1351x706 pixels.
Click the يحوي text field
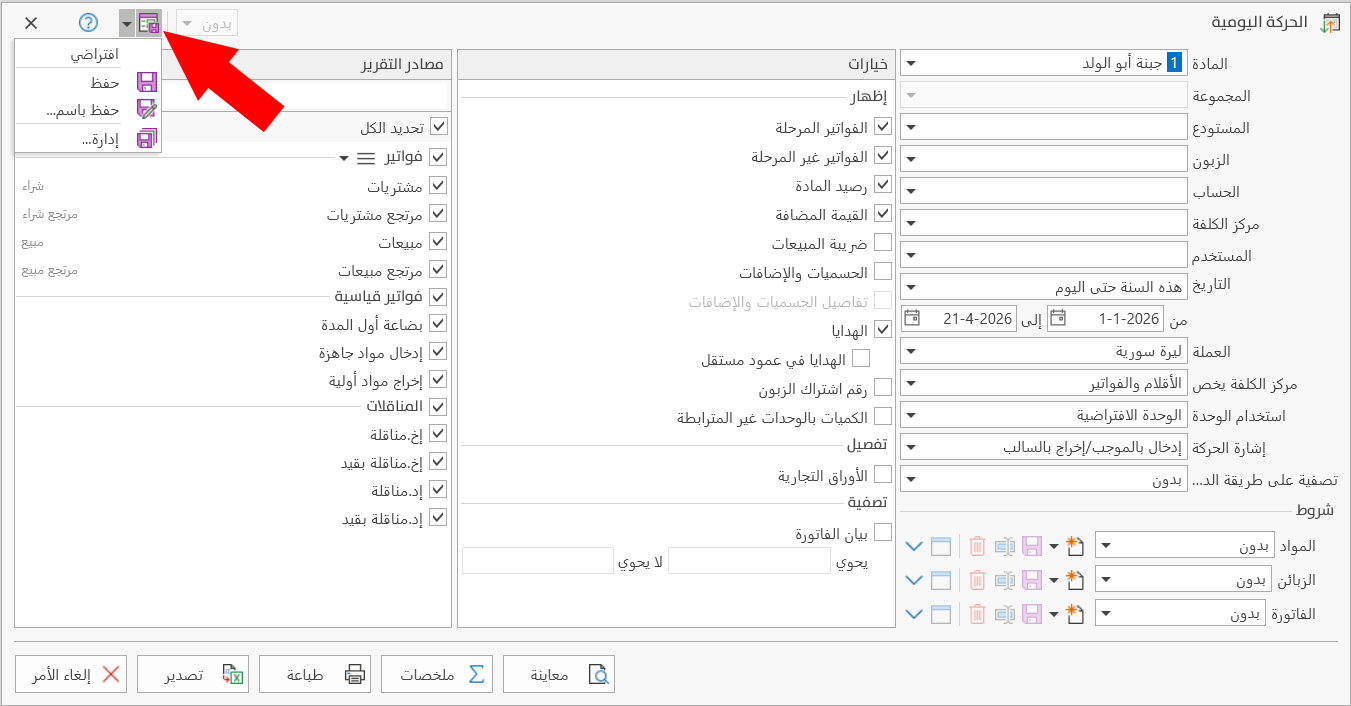click(x=749, y=561)
